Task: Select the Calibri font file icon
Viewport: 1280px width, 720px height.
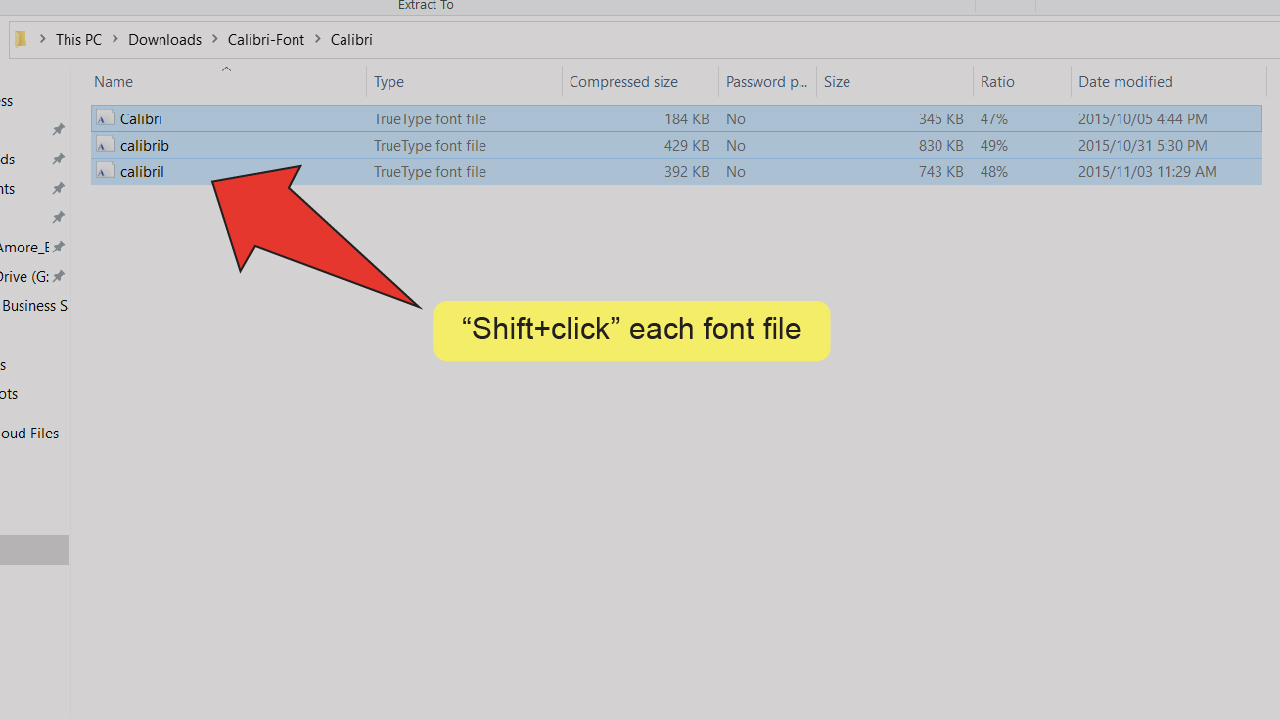Action: point(105,119)
